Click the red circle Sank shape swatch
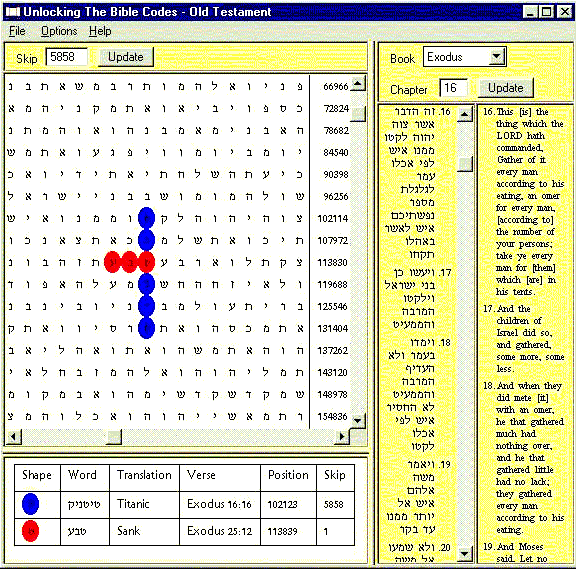This screenshot has height=569, width=577. coord(31,531)
